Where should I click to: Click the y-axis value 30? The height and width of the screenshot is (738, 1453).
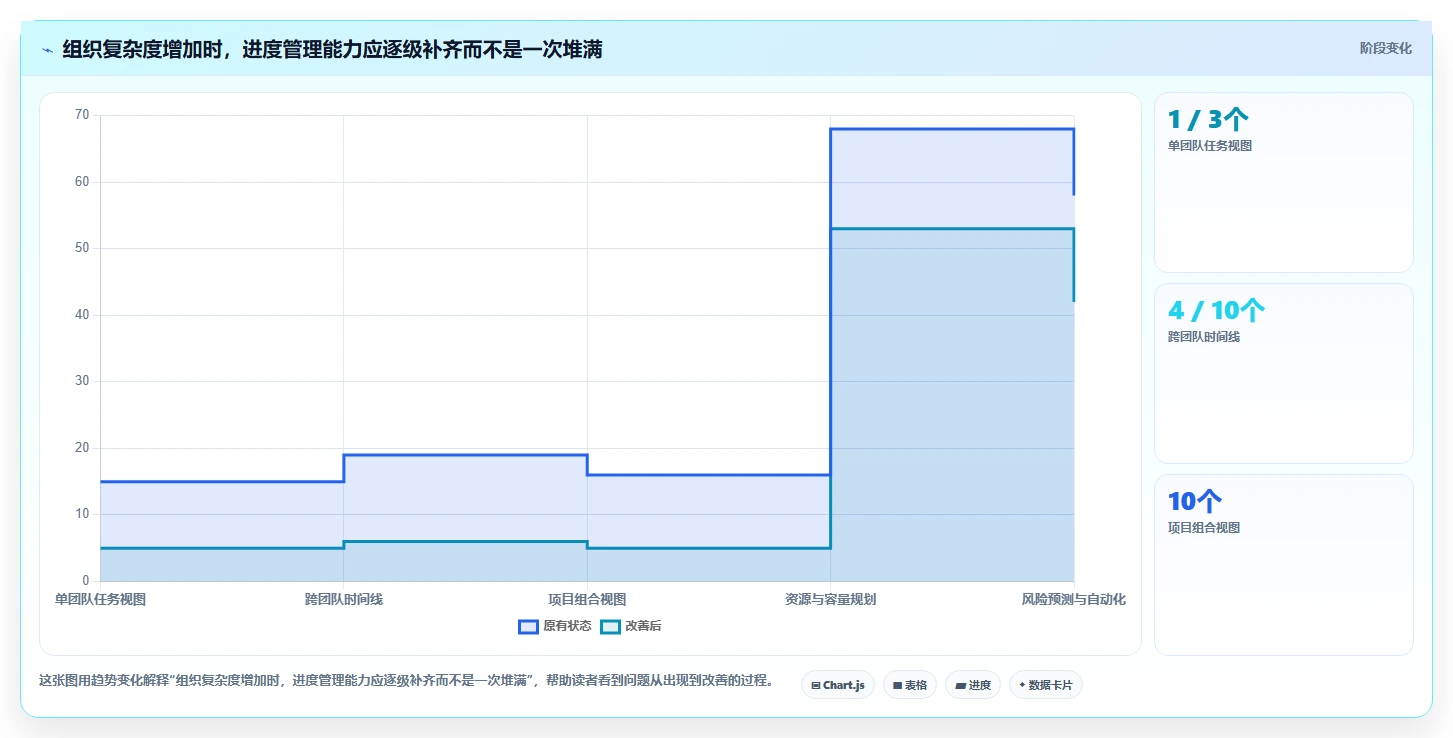[82, 381]
